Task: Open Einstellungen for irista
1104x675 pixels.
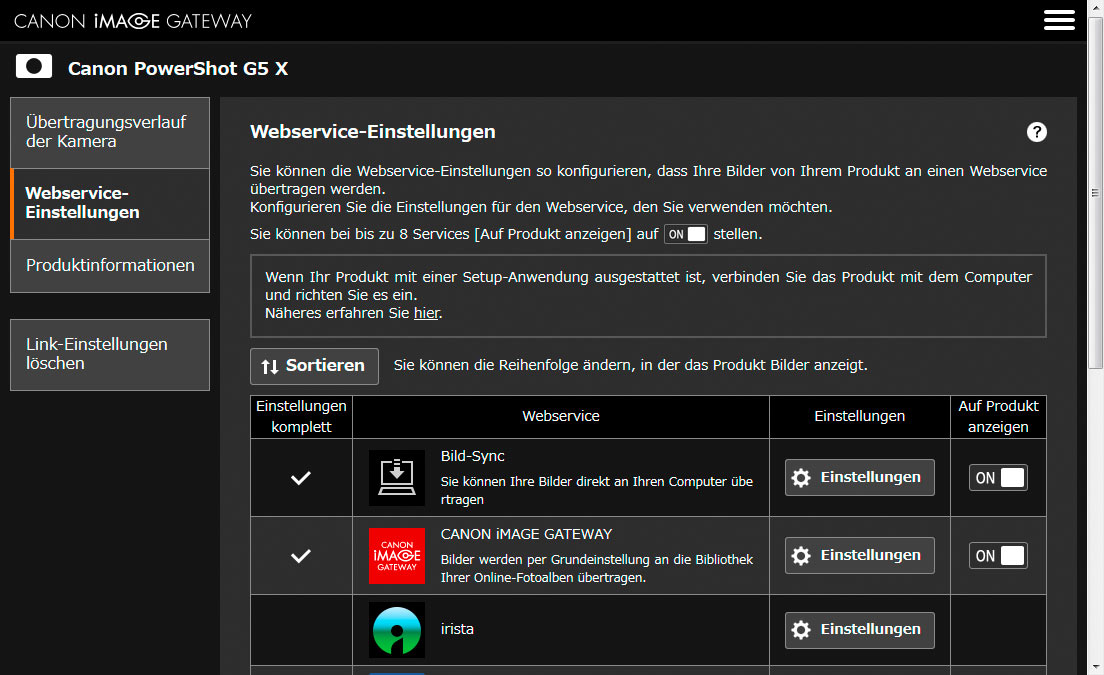Action: 859,630
